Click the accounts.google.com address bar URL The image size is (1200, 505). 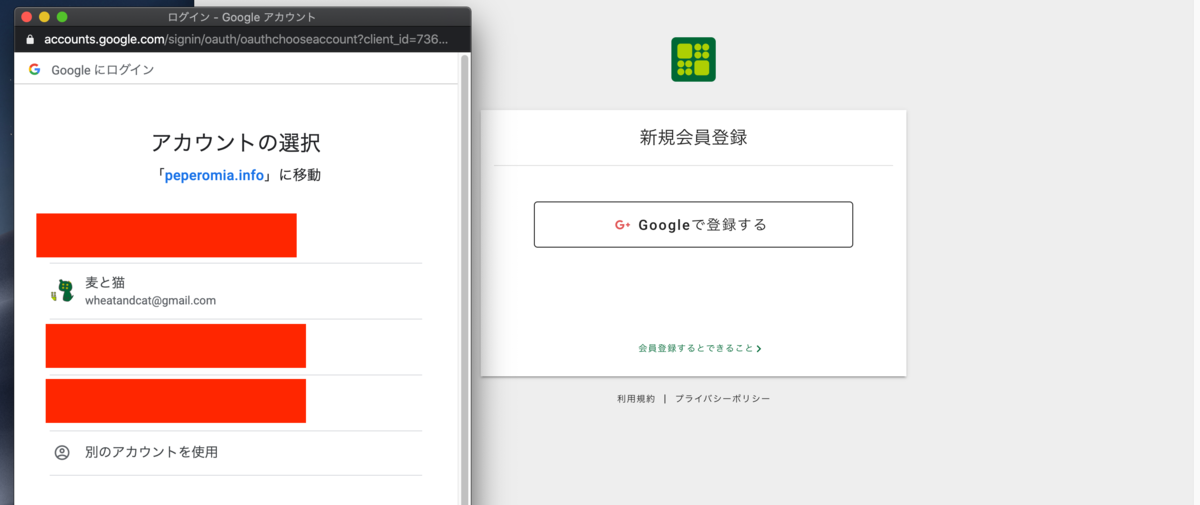[246, 39]
